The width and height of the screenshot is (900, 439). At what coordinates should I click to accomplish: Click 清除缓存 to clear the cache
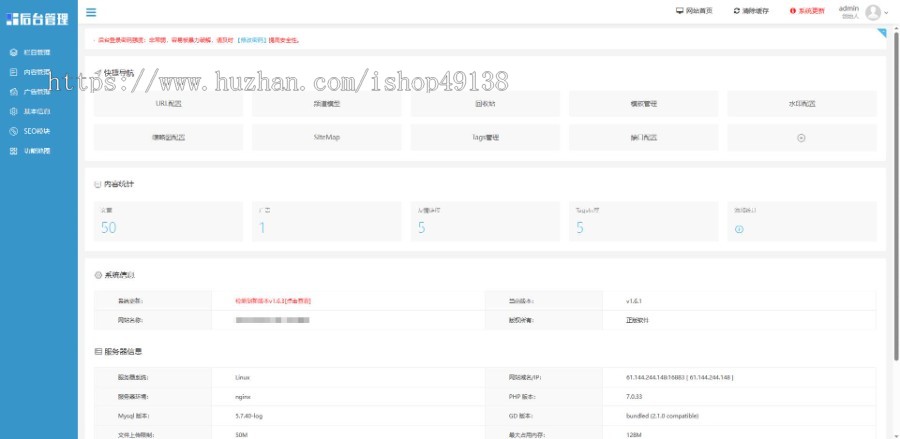pyautogui.click(x=751, y=11)
